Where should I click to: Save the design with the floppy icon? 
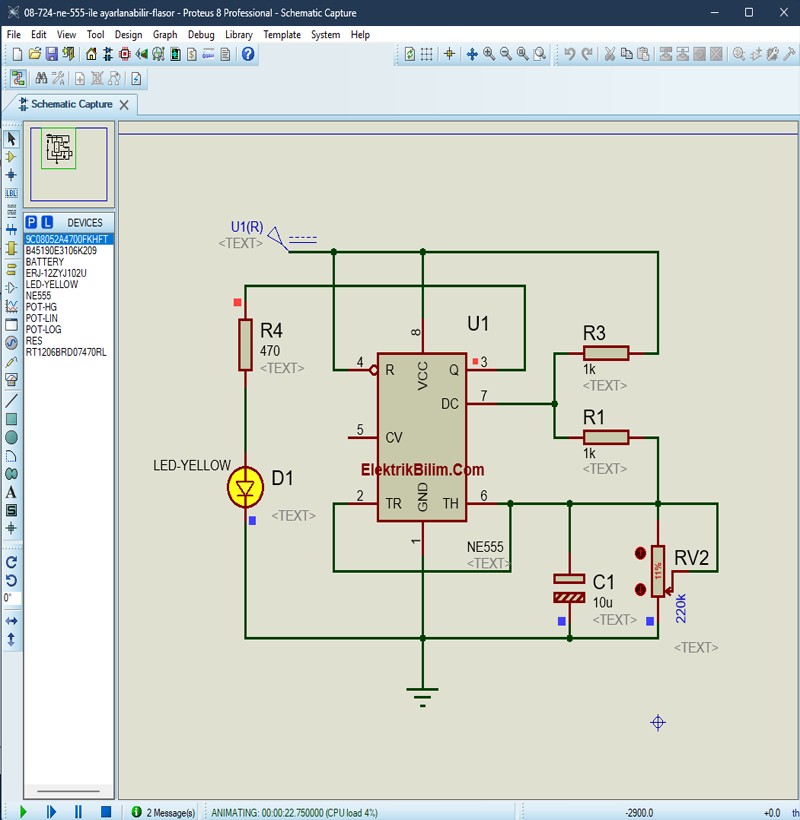tap(51, 54)
